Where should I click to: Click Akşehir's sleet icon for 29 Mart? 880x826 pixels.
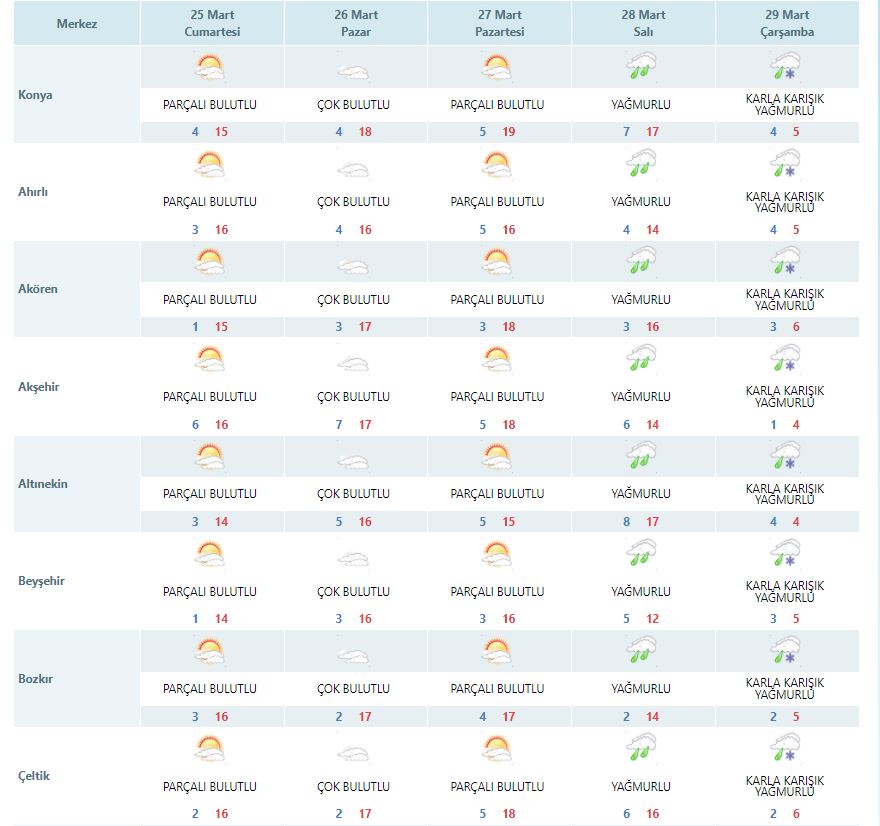[785, 360]
